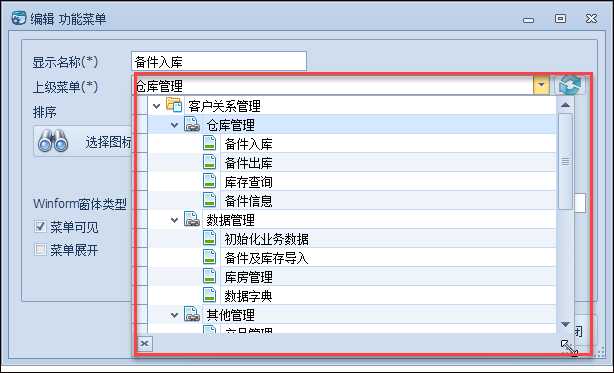Click the popup resize grip corner
The height and width of the screenshot is (373, 614).
click(x=570, y=348)
